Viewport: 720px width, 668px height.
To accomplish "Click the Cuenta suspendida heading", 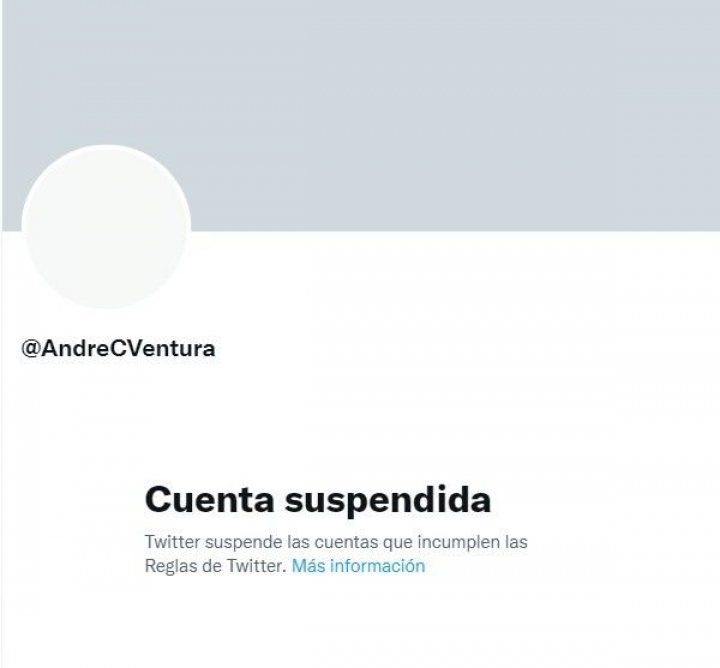I will [x=318, y=500].
